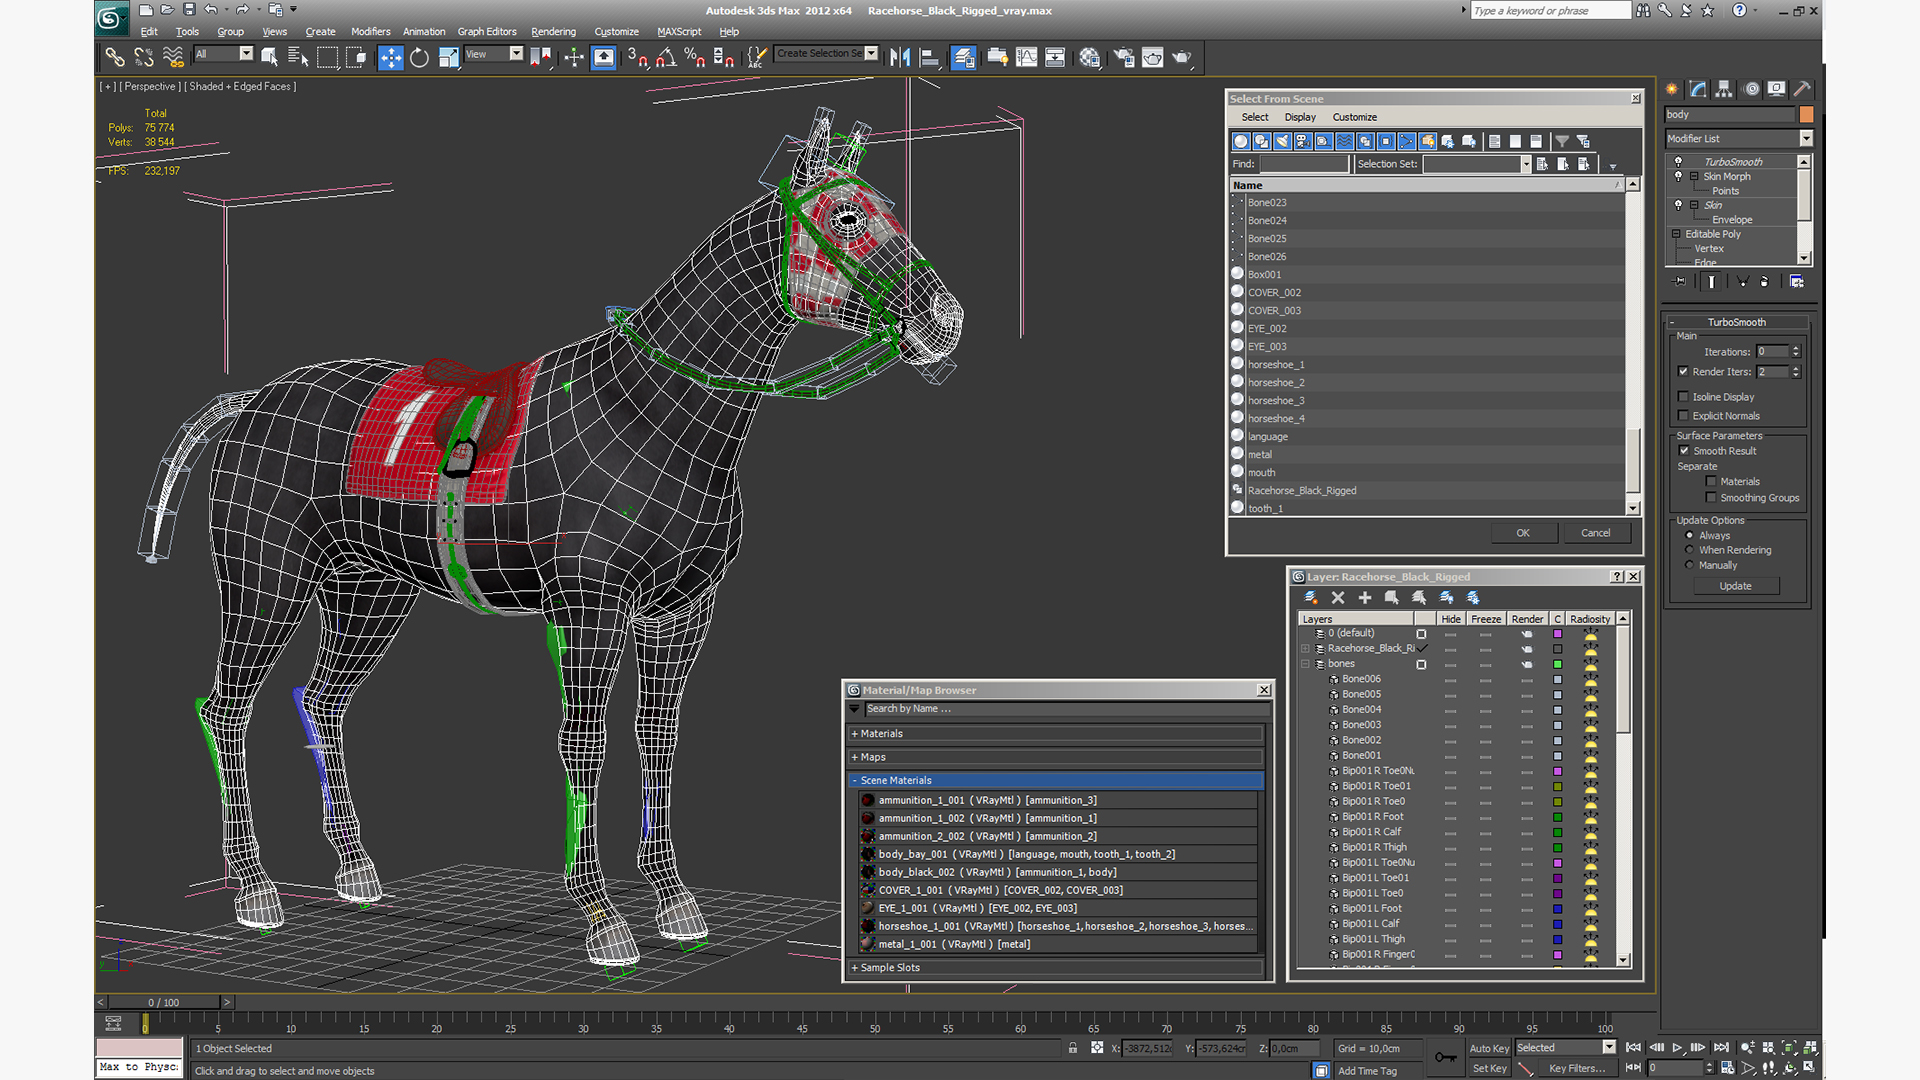Toggle Angle Snap in main toolbar
The width and height of the screenshot is (1920, 1080).
[666, 57]
